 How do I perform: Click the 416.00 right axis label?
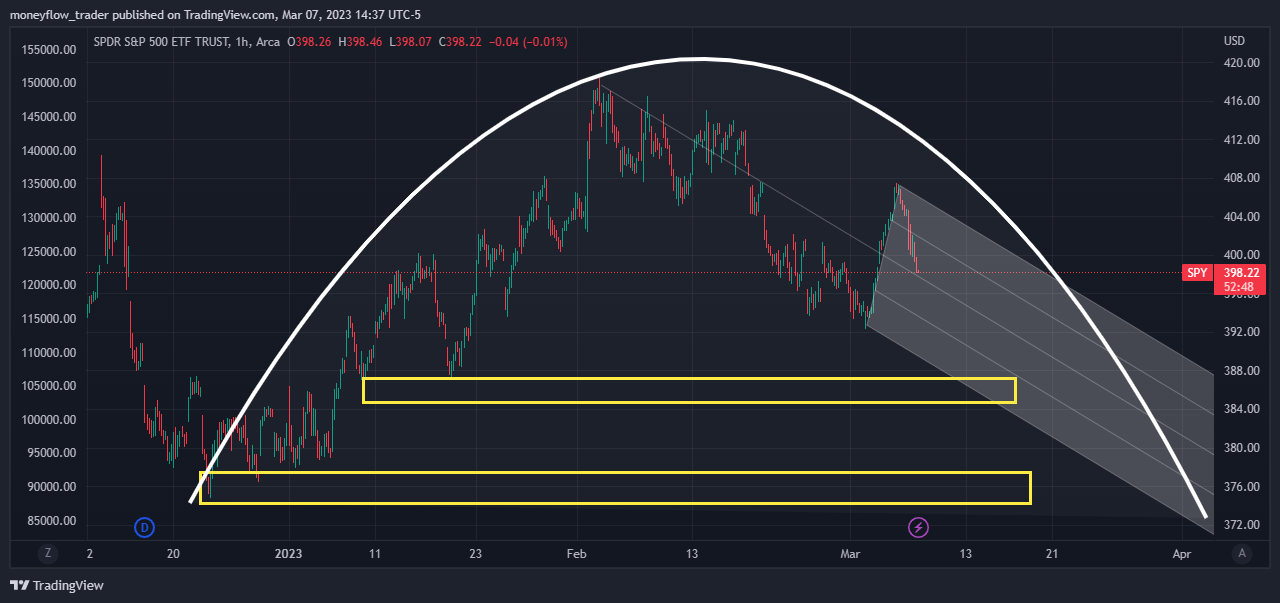(1240, 101)
